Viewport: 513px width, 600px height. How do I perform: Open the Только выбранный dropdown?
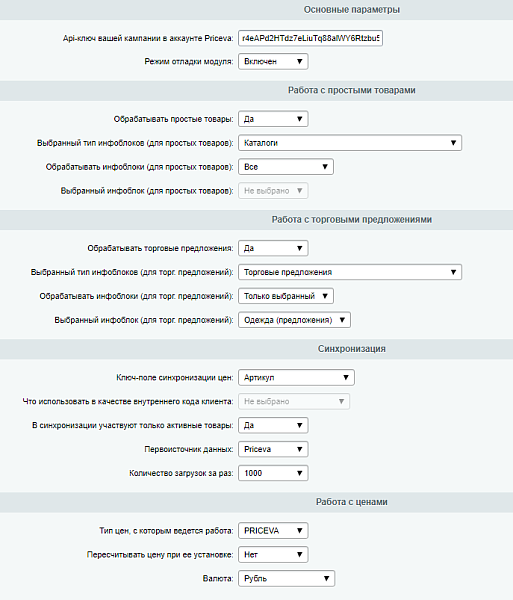(286, 296)
